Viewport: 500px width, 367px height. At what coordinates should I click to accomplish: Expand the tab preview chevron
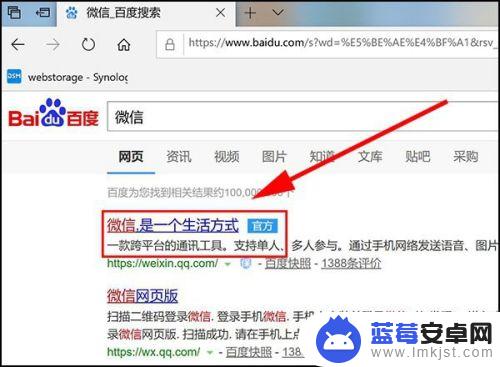(x=278, y=13)
